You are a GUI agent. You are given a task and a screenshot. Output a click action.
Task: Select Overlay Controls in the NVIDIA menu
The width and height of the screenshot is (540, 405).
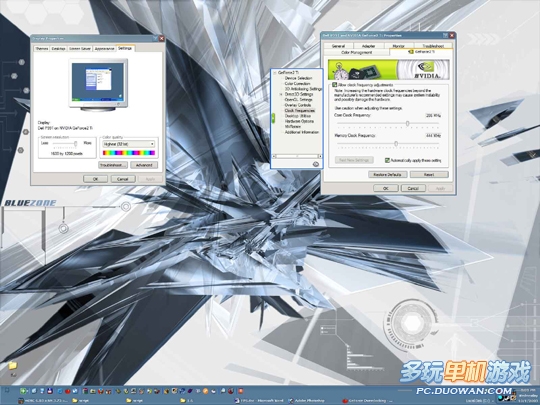298,105
